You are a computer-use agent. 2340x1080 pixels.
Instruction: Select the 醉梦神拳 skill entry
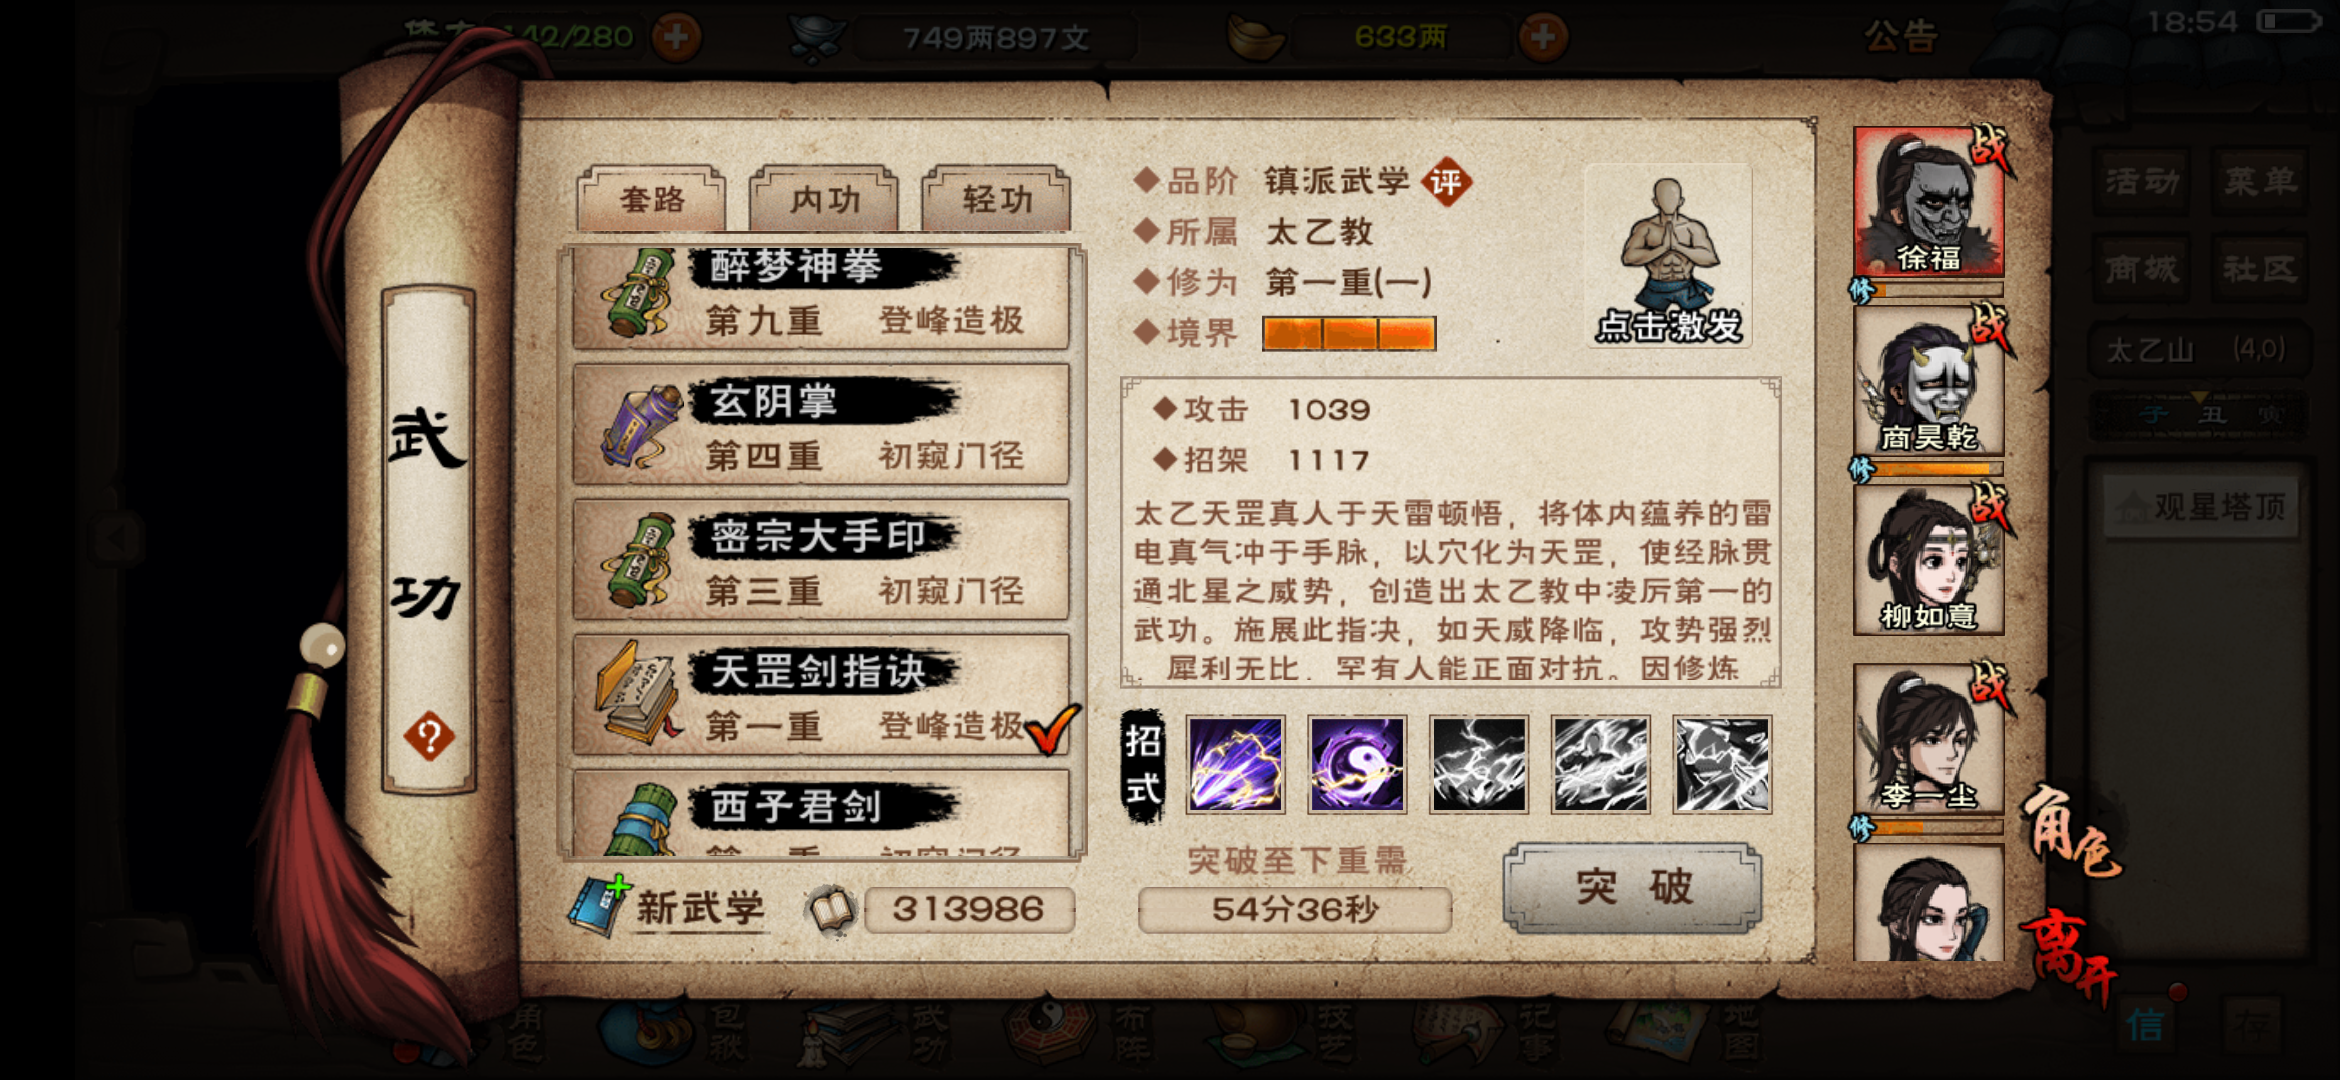822,298
